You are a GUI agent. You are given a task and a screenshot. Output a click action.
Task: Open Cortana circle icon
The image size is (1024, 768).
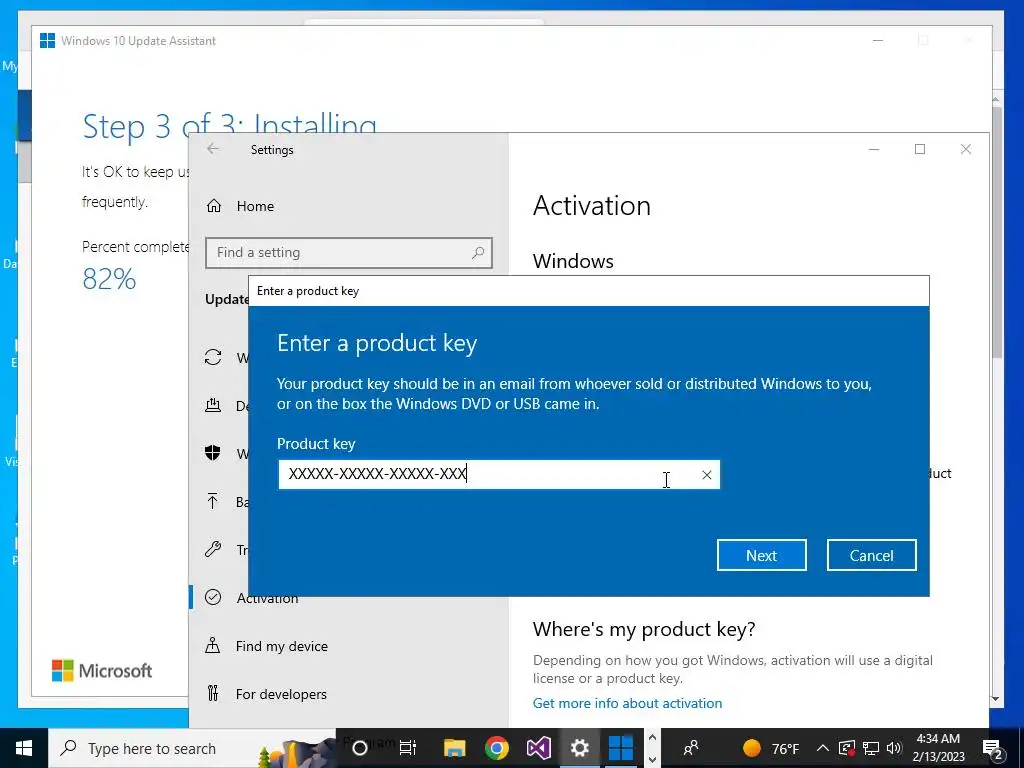point(360,748)
